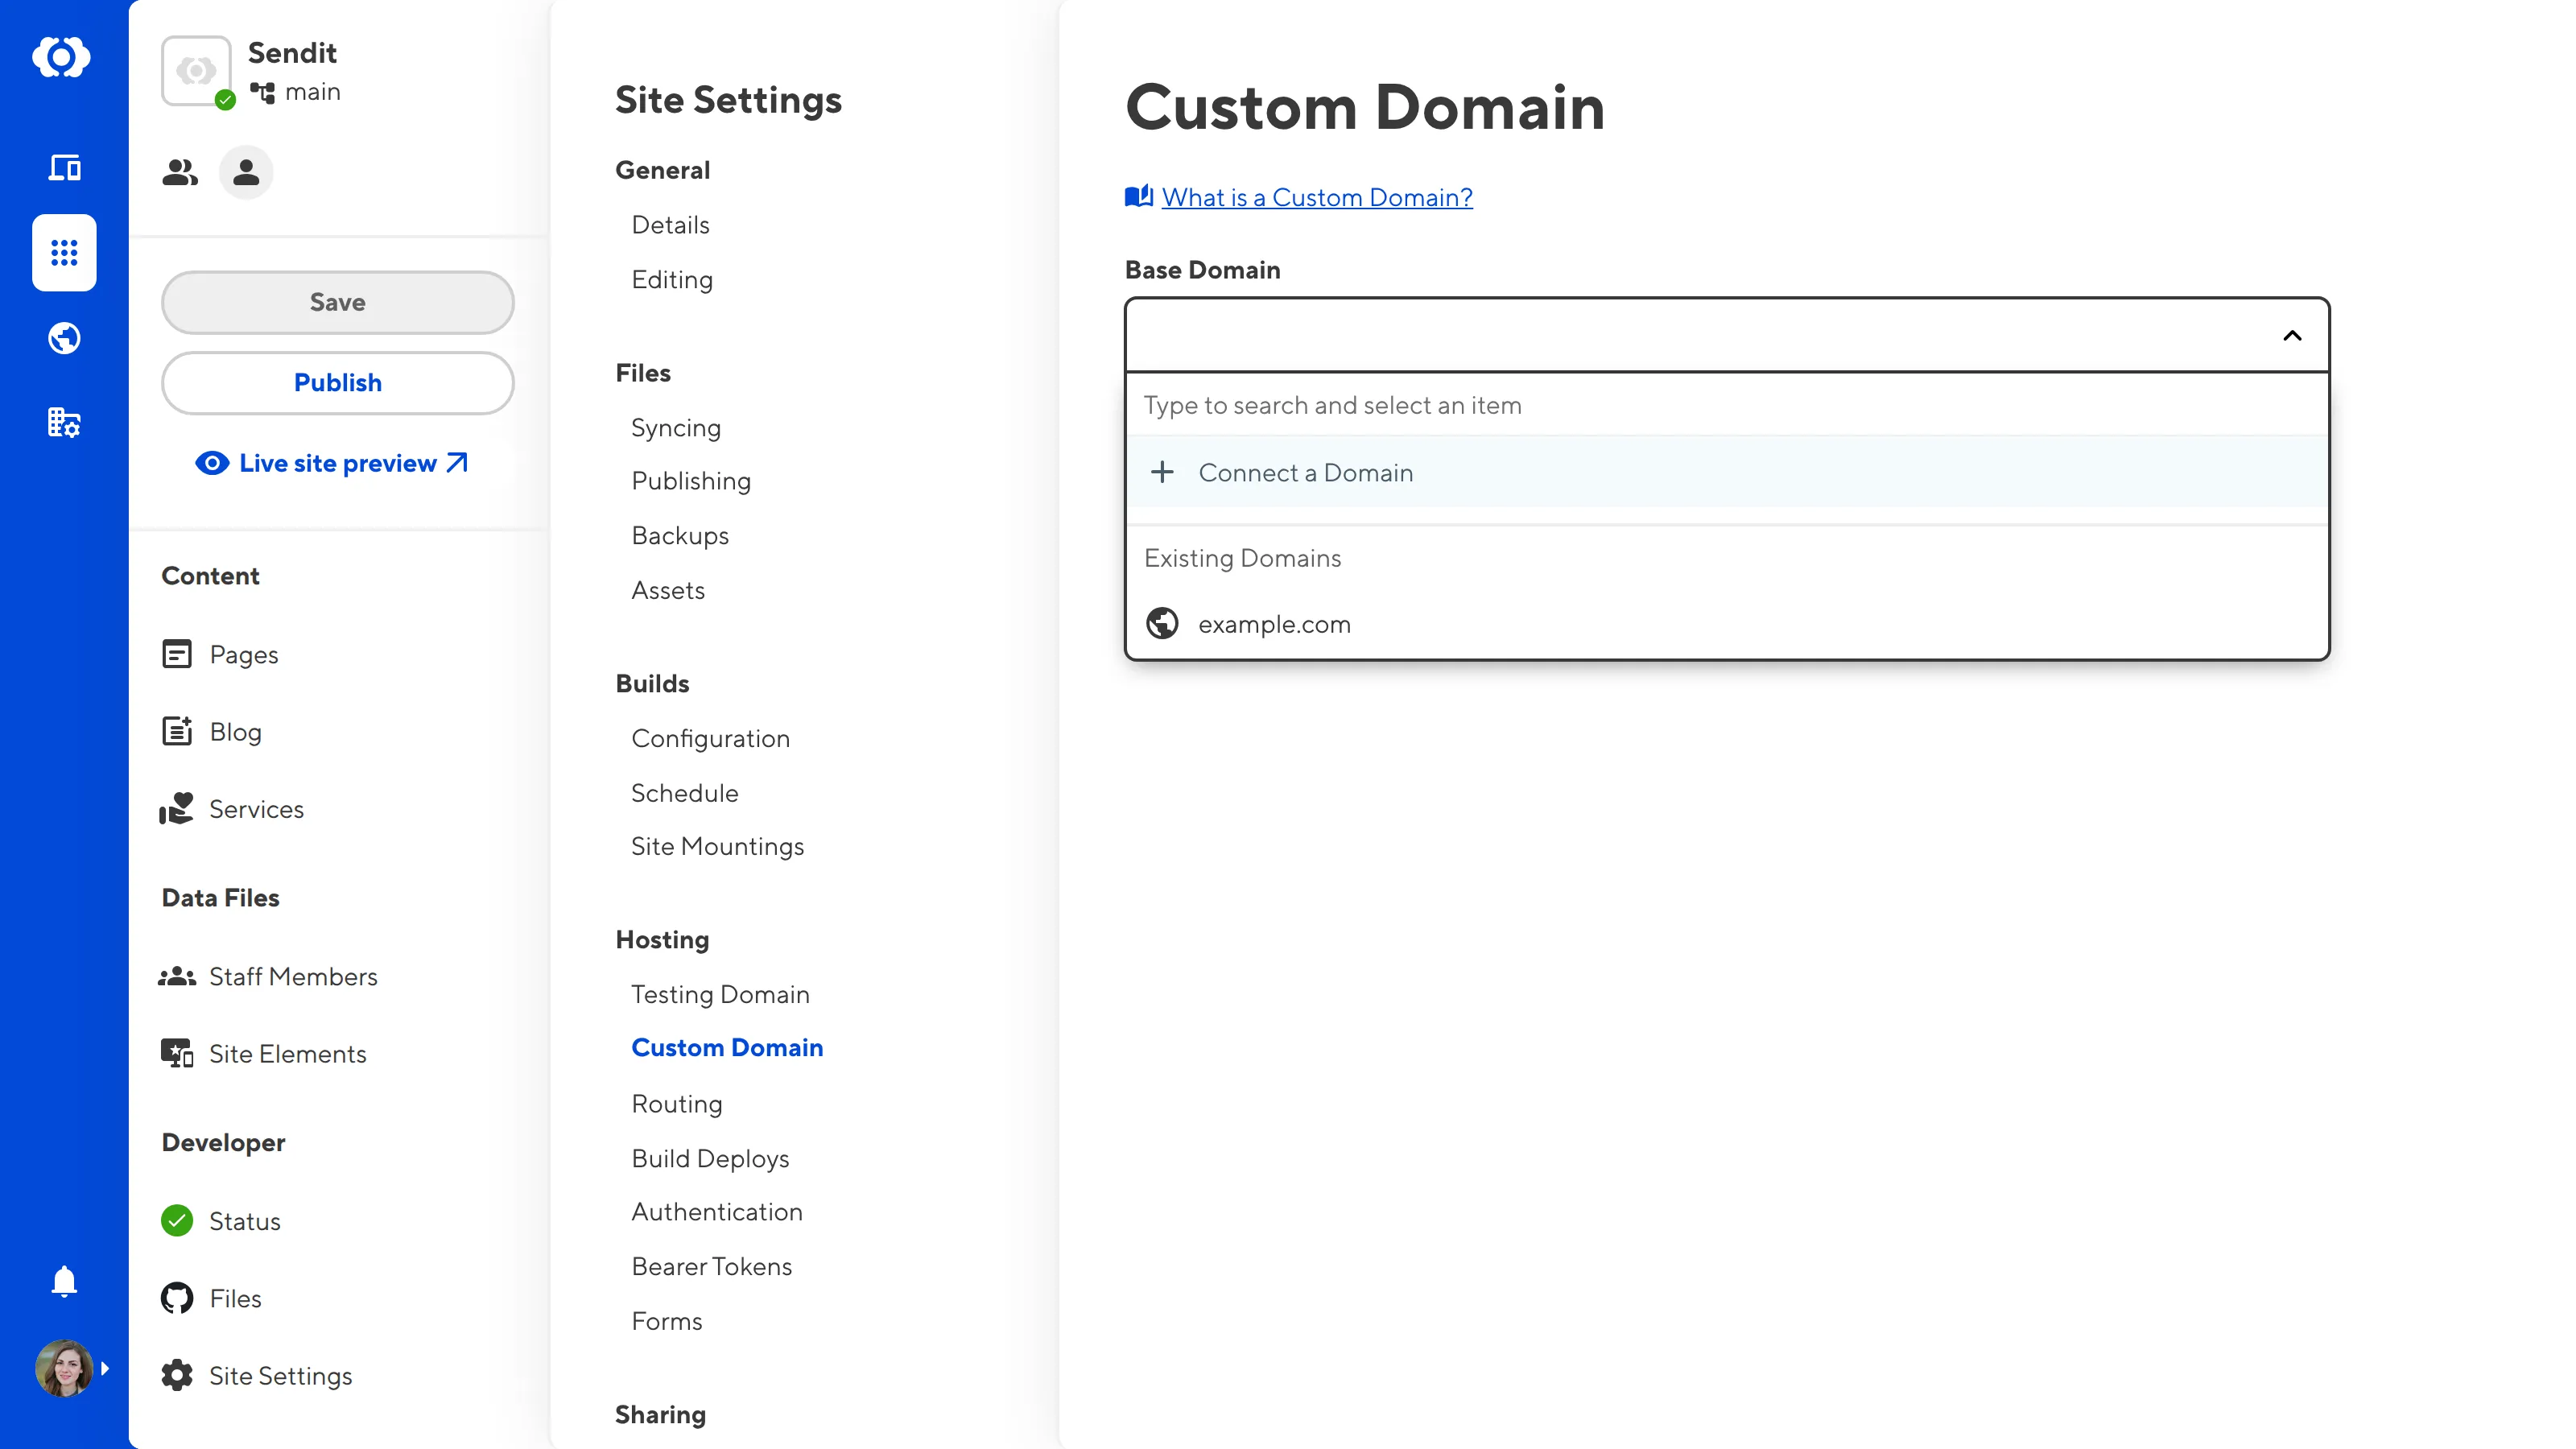The width and height of the screenshot is (2576, 1449).
Task: Select example.com from Existing Domains
Action: tap(1274, 624)
